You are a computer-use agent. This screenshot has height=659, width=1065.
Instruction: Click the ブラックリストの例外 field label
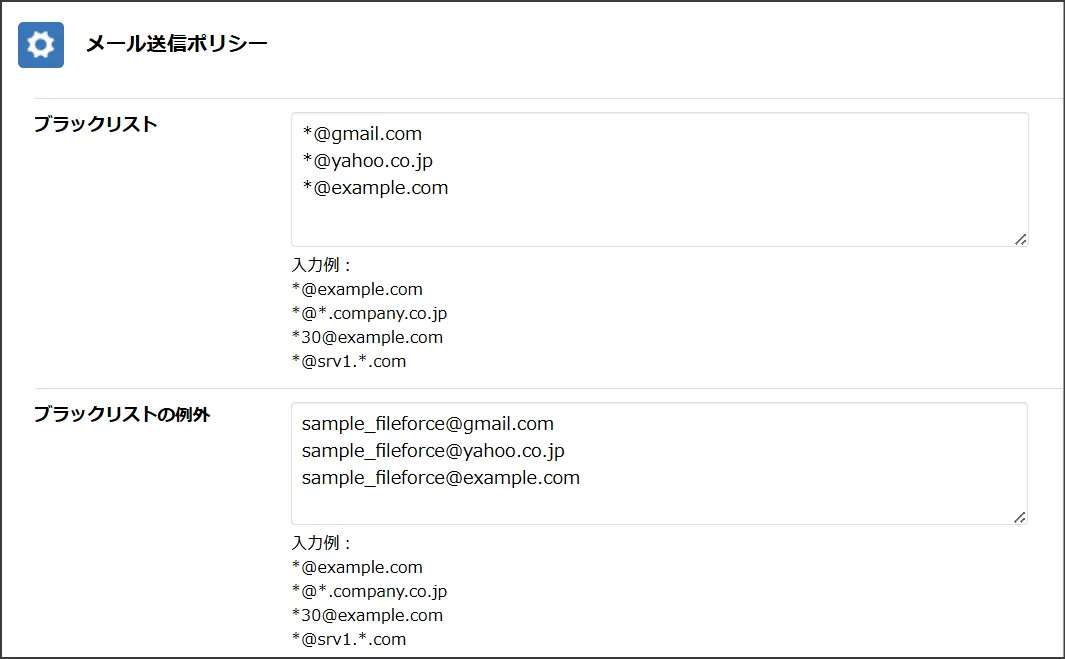[122, 414]
